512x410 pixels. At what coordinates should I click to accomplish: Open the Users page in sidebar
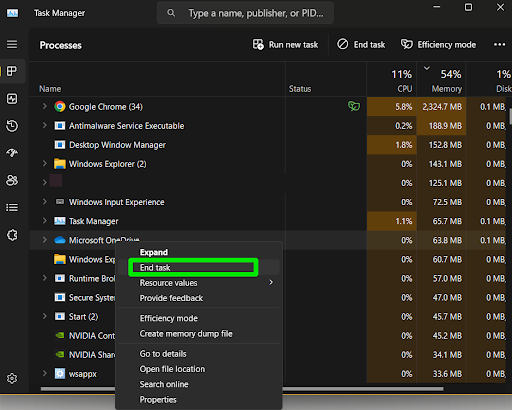click(x=12, y=180)
